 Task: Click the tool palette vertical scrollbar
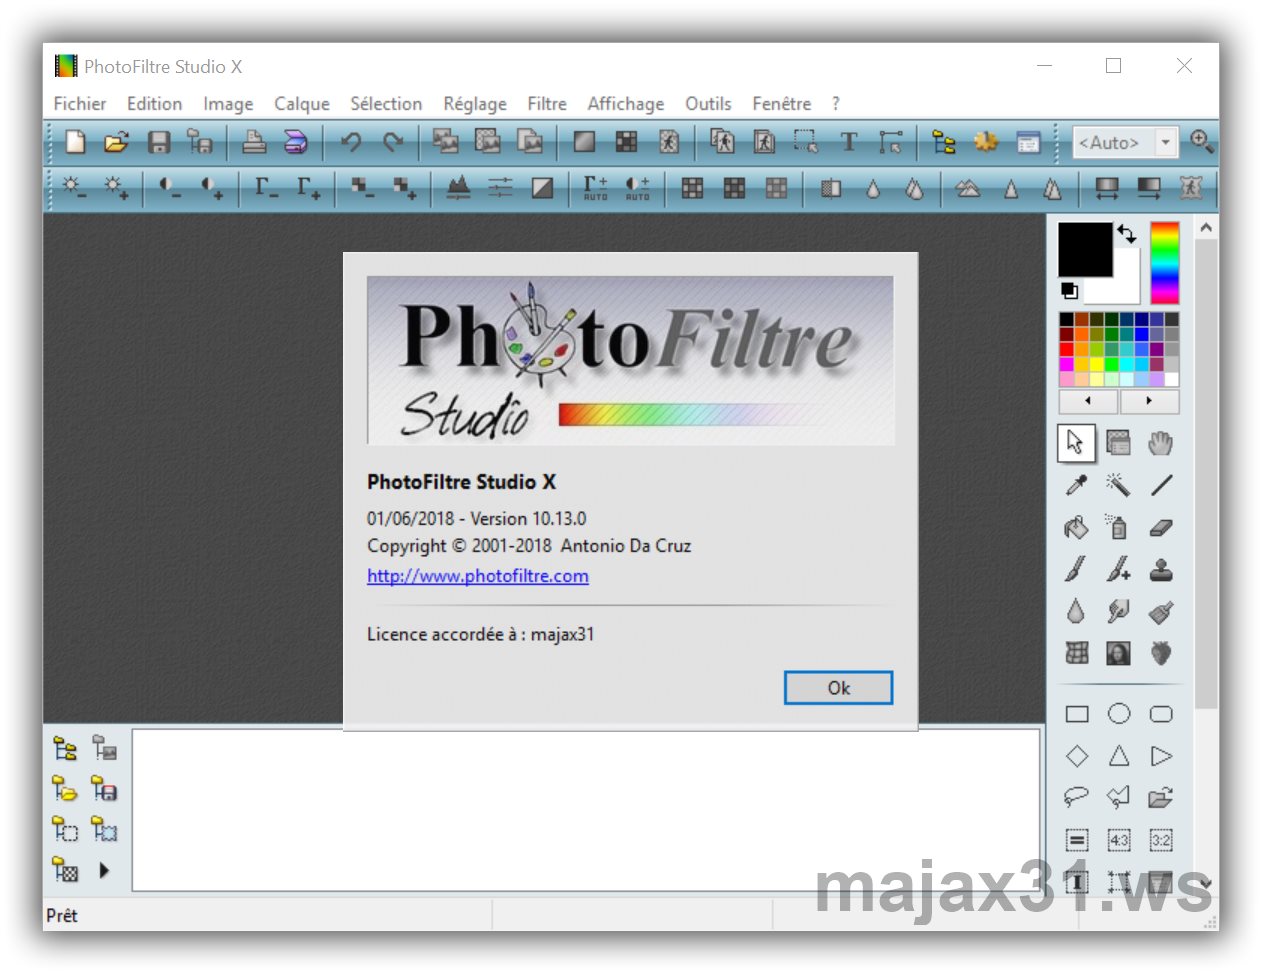pyautogui.click(x=1207, y=475)
